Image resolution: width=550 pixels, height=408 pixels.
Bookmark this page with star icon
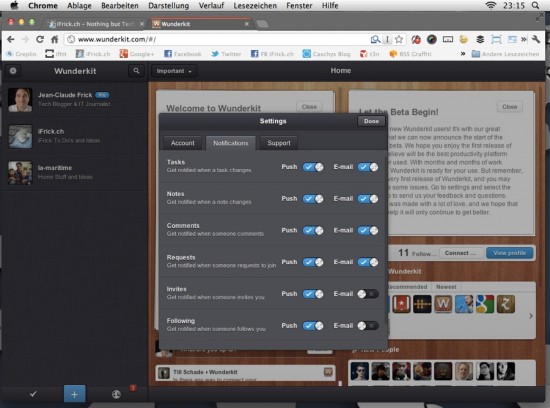tap(398, 39)
